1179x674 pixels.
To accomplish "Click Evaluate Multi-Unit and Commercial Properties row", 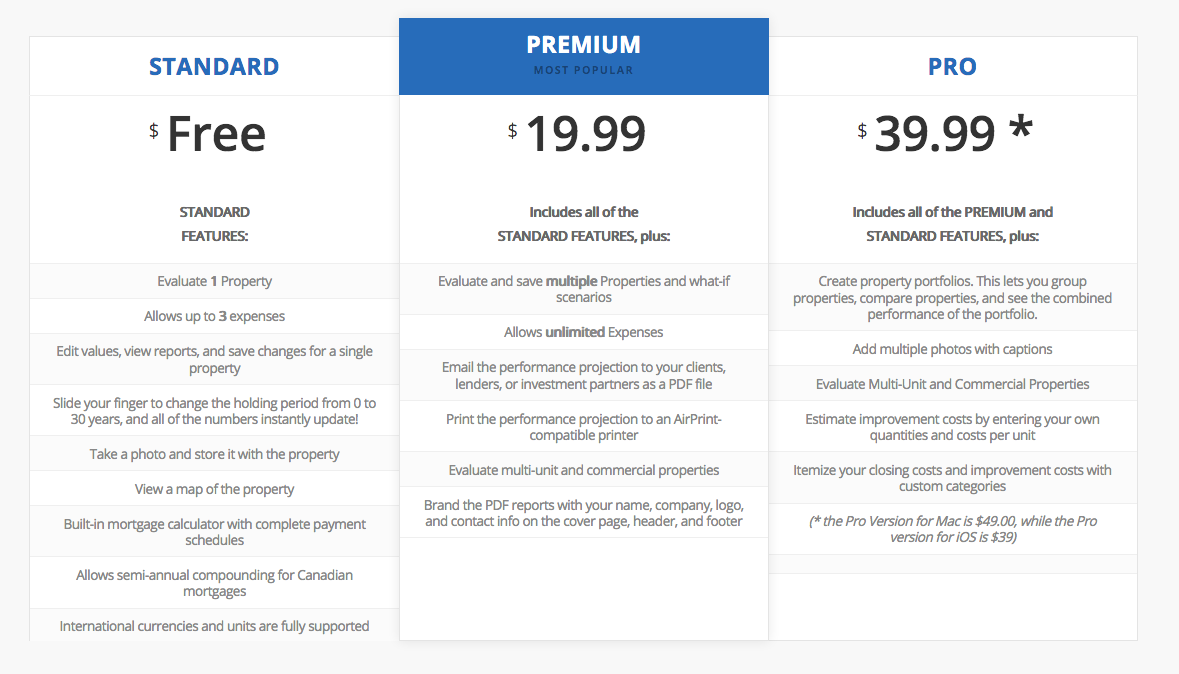I will click(952, 384).
